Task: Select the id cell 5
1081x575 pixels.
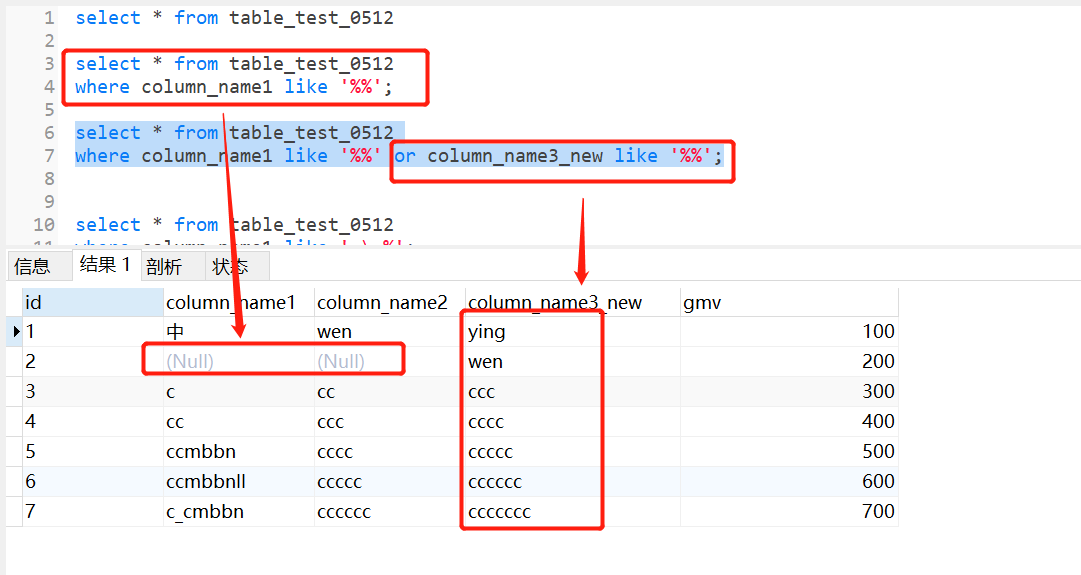Action: click(92, 452)
